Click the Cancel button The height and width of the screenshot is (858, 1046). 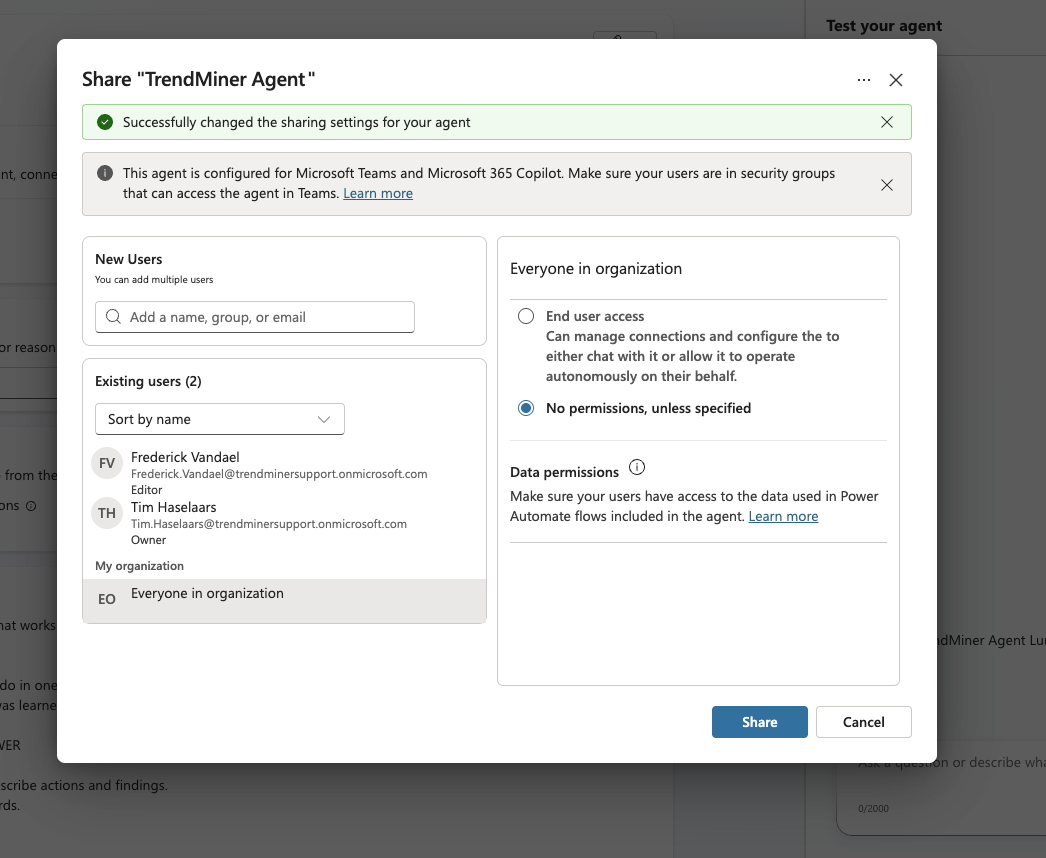(863, 722)
